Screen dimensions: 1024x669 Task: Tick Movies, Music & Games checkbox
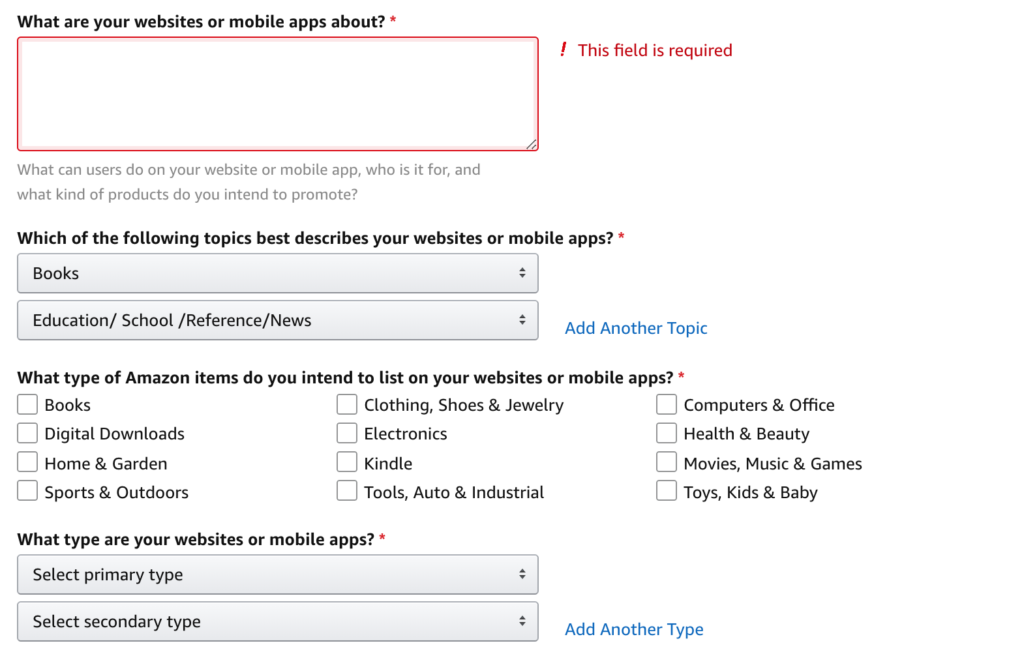pos(667,463)
